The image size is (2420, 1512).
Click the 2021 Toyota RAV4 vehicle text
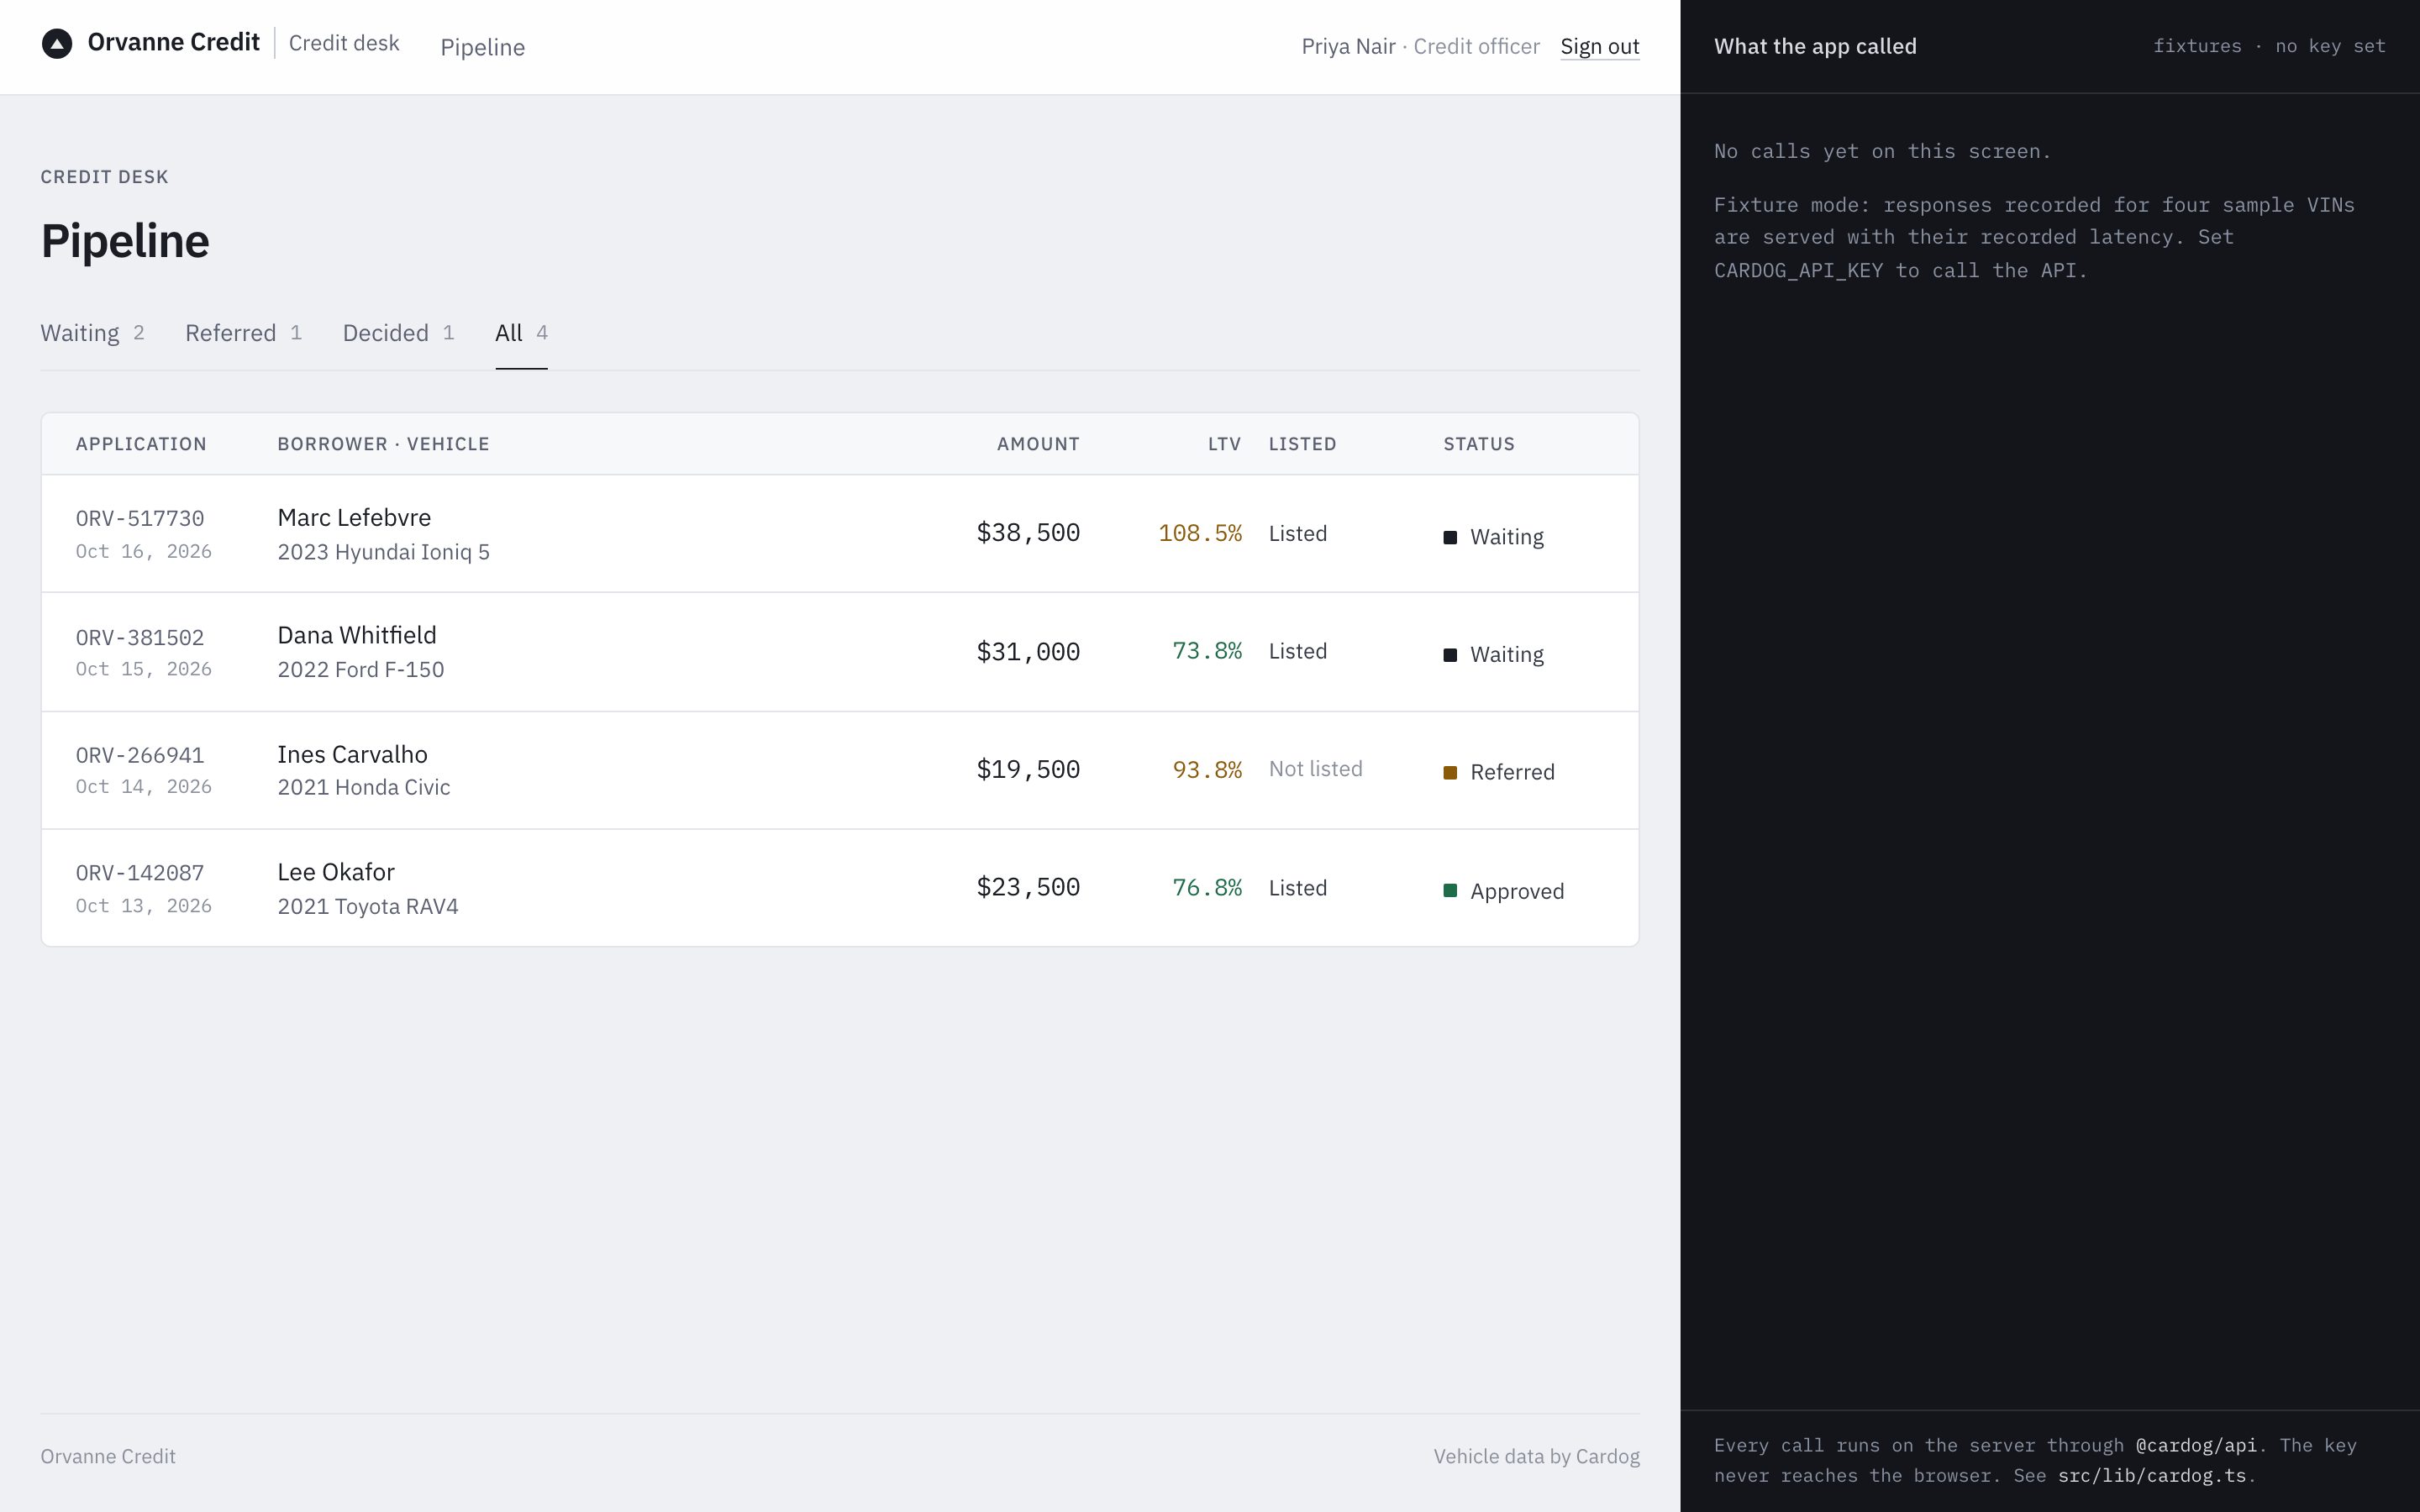367,906
